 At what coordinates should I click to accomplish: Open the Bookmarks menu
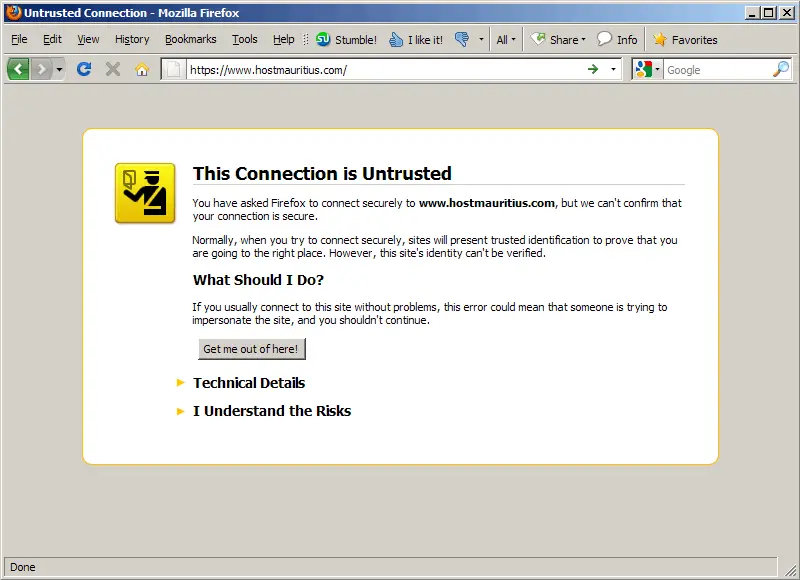pos(190,39)
